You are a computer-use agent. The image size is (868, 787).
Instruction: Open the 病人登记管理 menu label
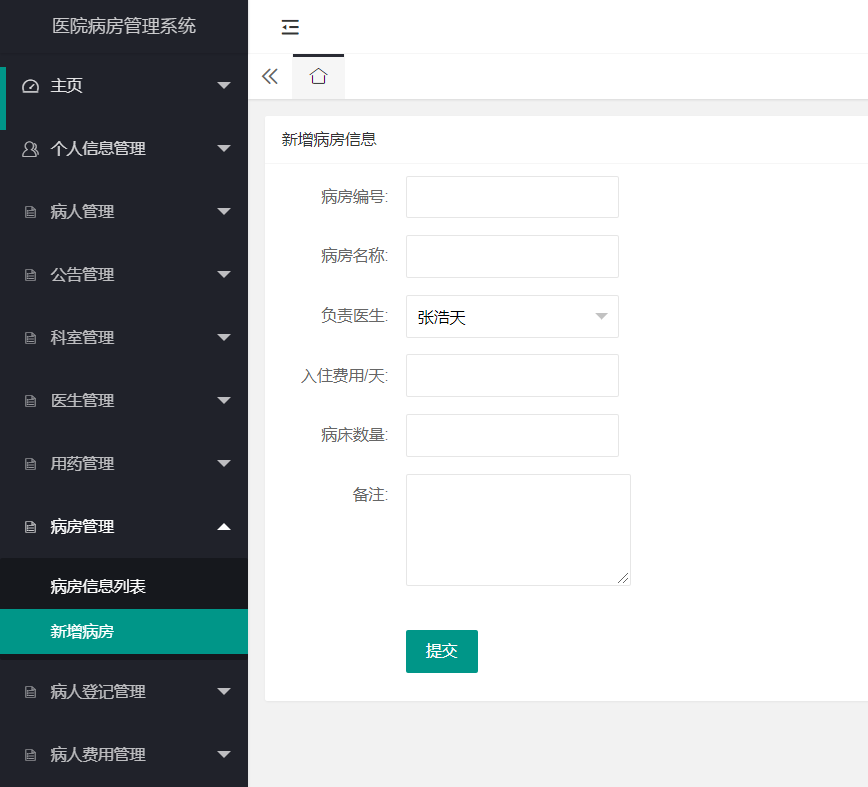tap(98, 692)
